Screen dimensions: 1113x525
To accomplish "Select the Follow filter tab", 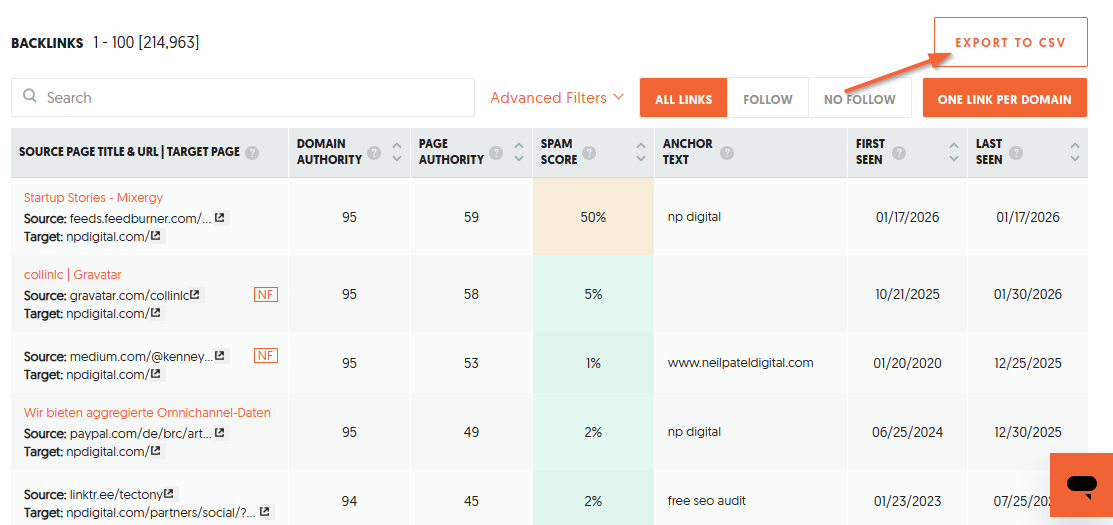I will [x=768, y=99].
